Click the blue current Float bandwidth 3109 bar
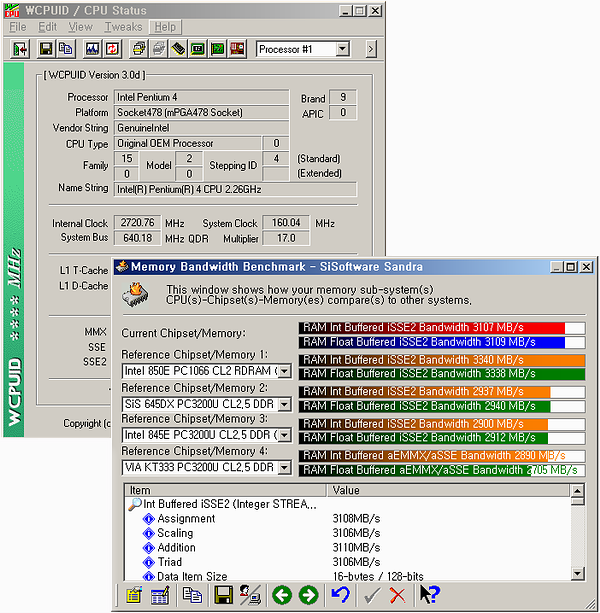The image size is (600, 613). pos(442,342)
